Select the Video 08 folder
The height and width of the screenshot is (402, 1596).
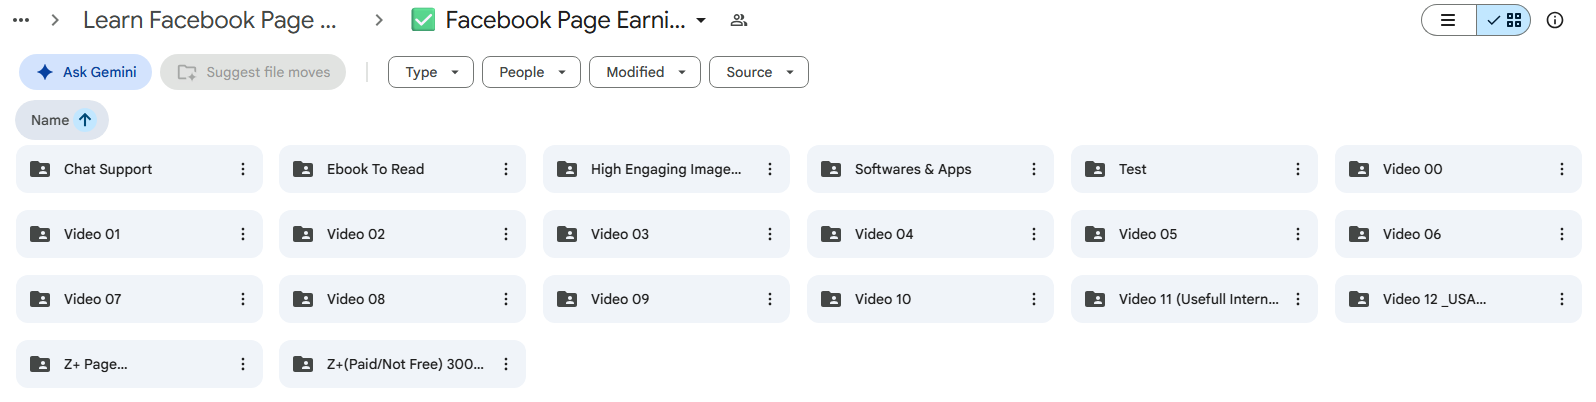402,299
